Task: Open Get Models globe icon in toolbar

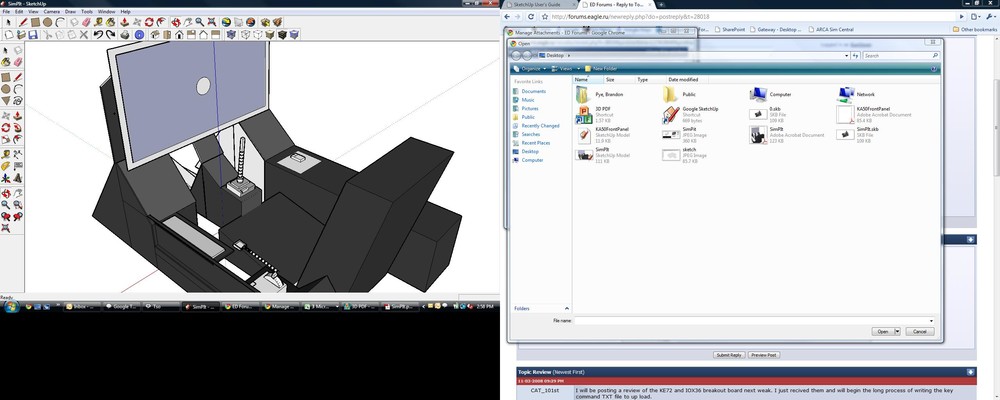Action: click(x=226, y=22)
